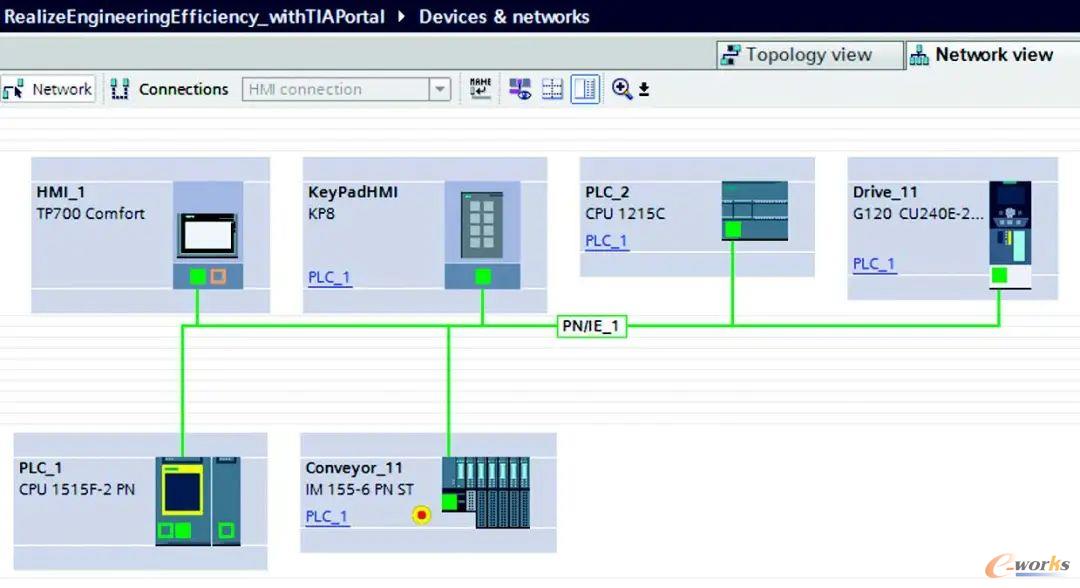The image size is (1080, 588).
Task: Select PLC_2 CPU 1215C device image
Action: 754,210
